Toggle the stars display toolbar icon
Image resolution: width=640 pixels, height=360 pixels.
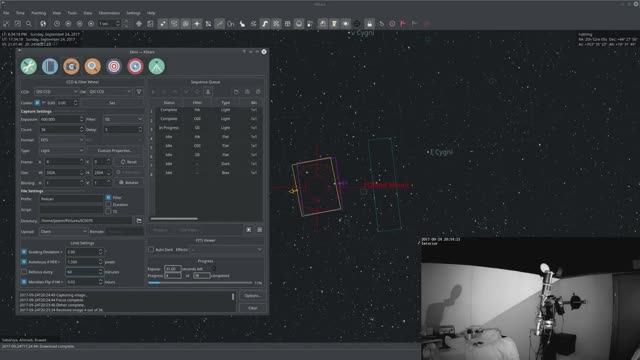[162, 24]
